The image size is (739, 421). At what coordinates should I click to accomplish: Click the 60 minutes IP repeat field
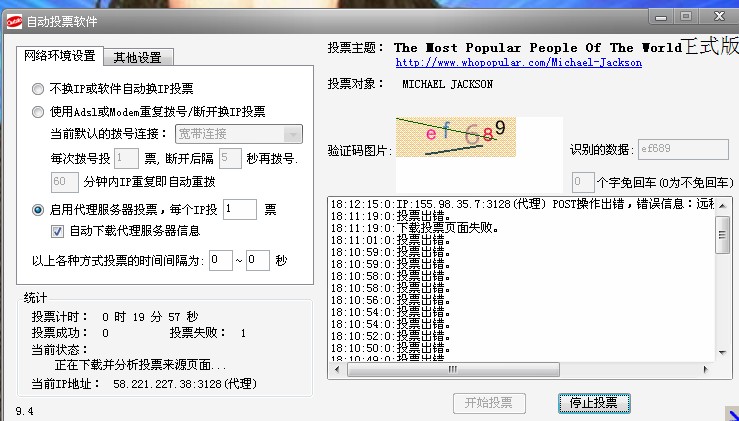click(65, 182)
